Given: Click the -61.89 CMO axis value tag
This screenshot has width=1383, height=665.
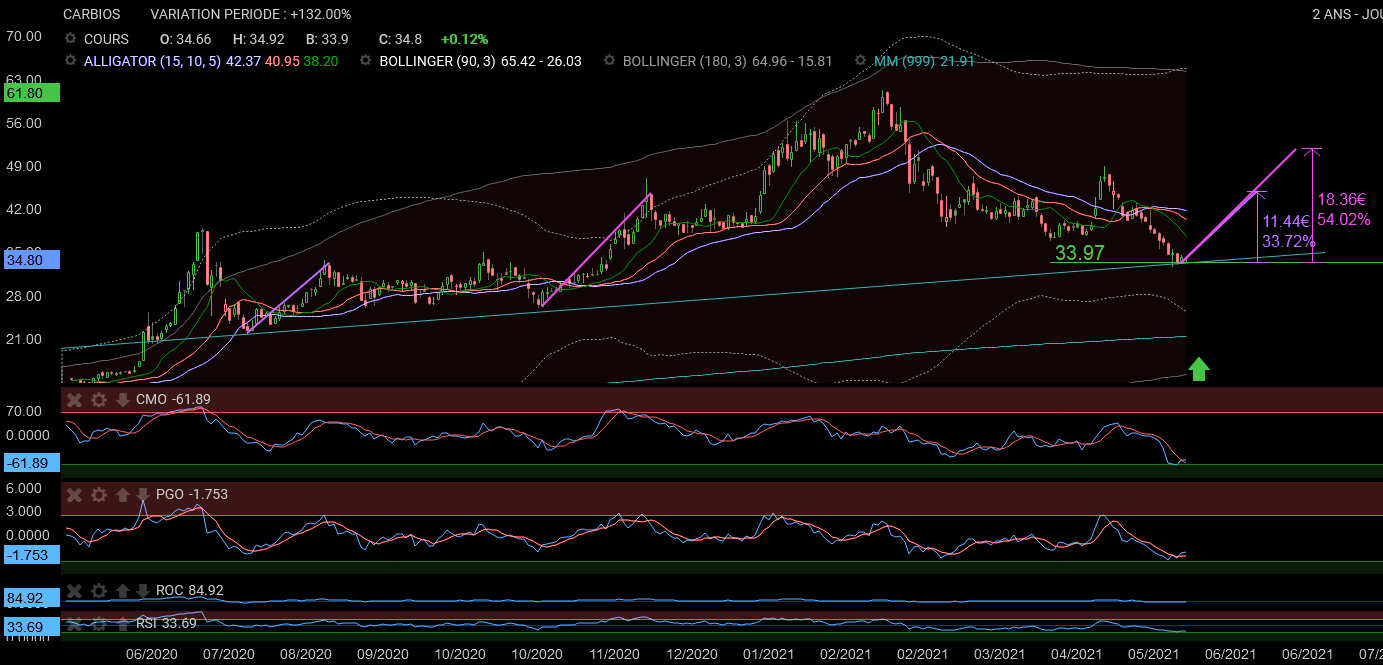Looking at the screenshot, I should [x=31, y=463].
